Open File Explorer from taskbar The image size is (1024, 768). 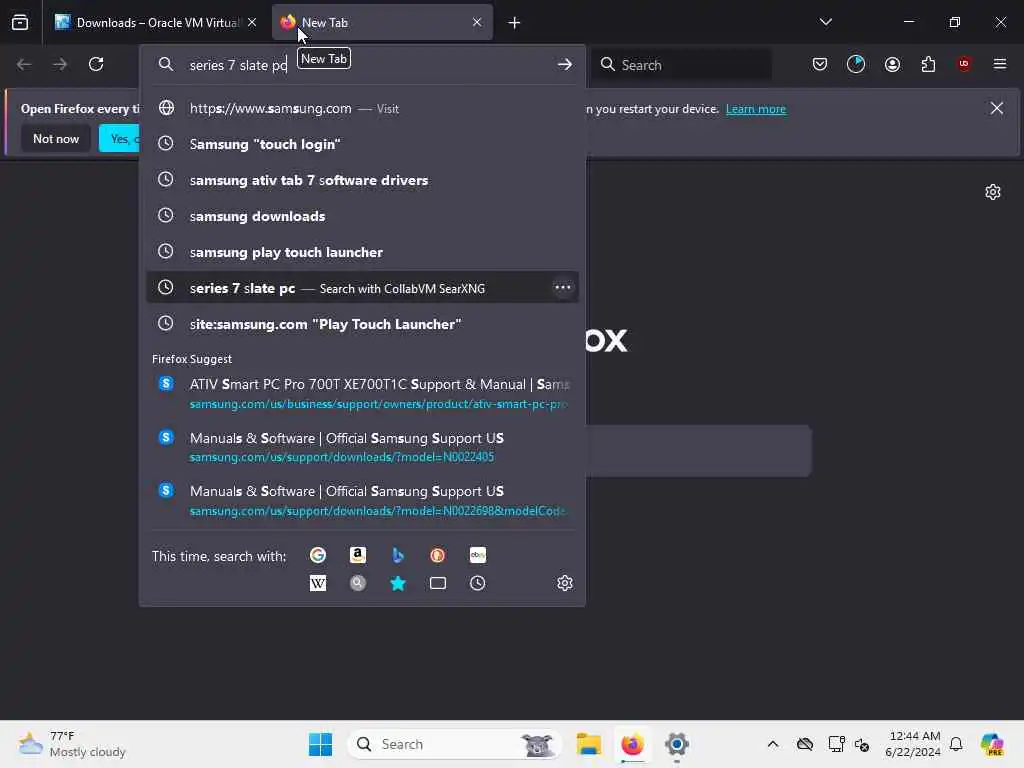(588, 744)
